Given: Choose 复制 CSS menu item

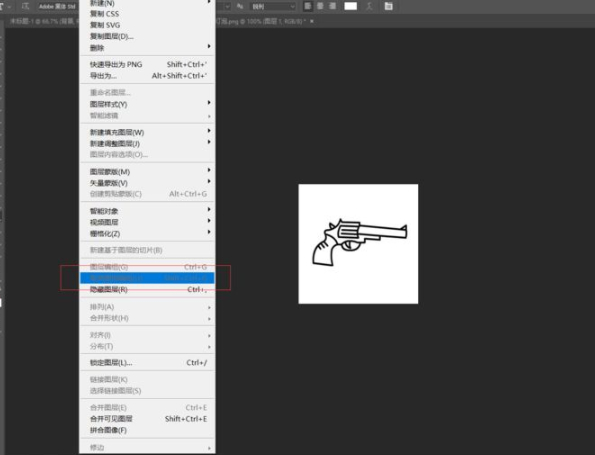Looking at the screenshot, I should (x=147, y=14).
